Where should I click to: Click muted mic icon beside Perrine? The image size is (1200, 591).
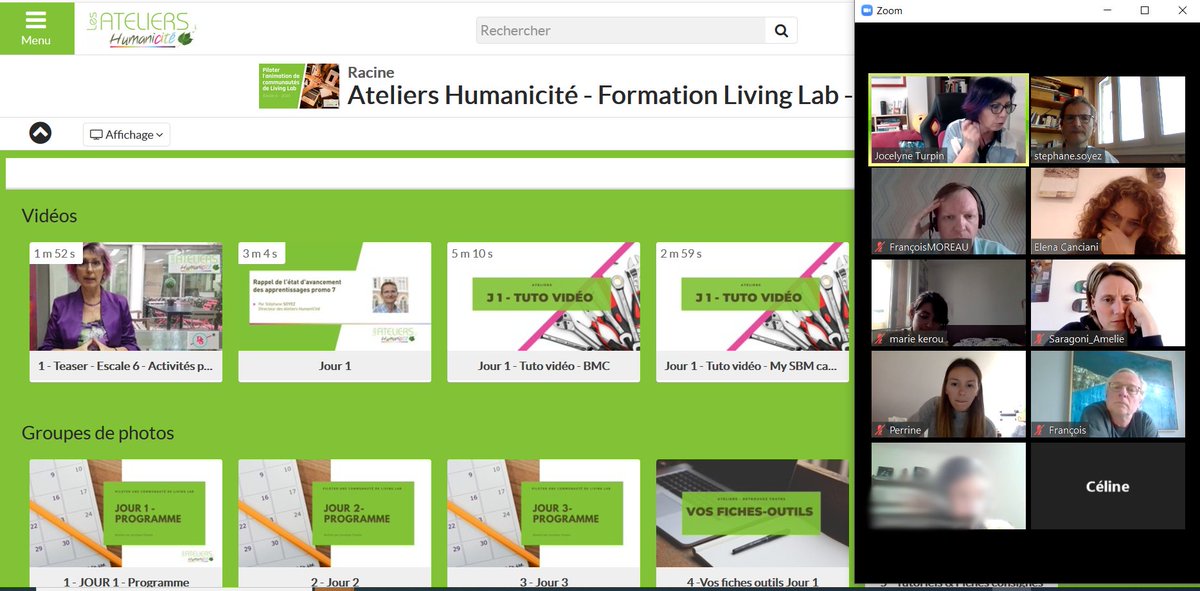[880, 430]
